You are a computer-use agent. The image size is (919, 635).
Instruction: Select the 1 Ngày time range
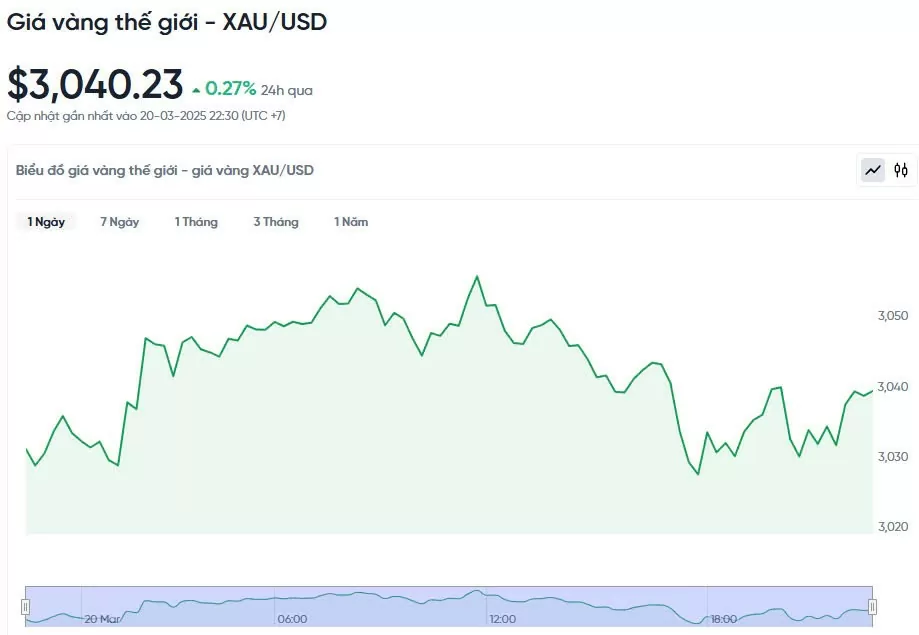point(46,222)
